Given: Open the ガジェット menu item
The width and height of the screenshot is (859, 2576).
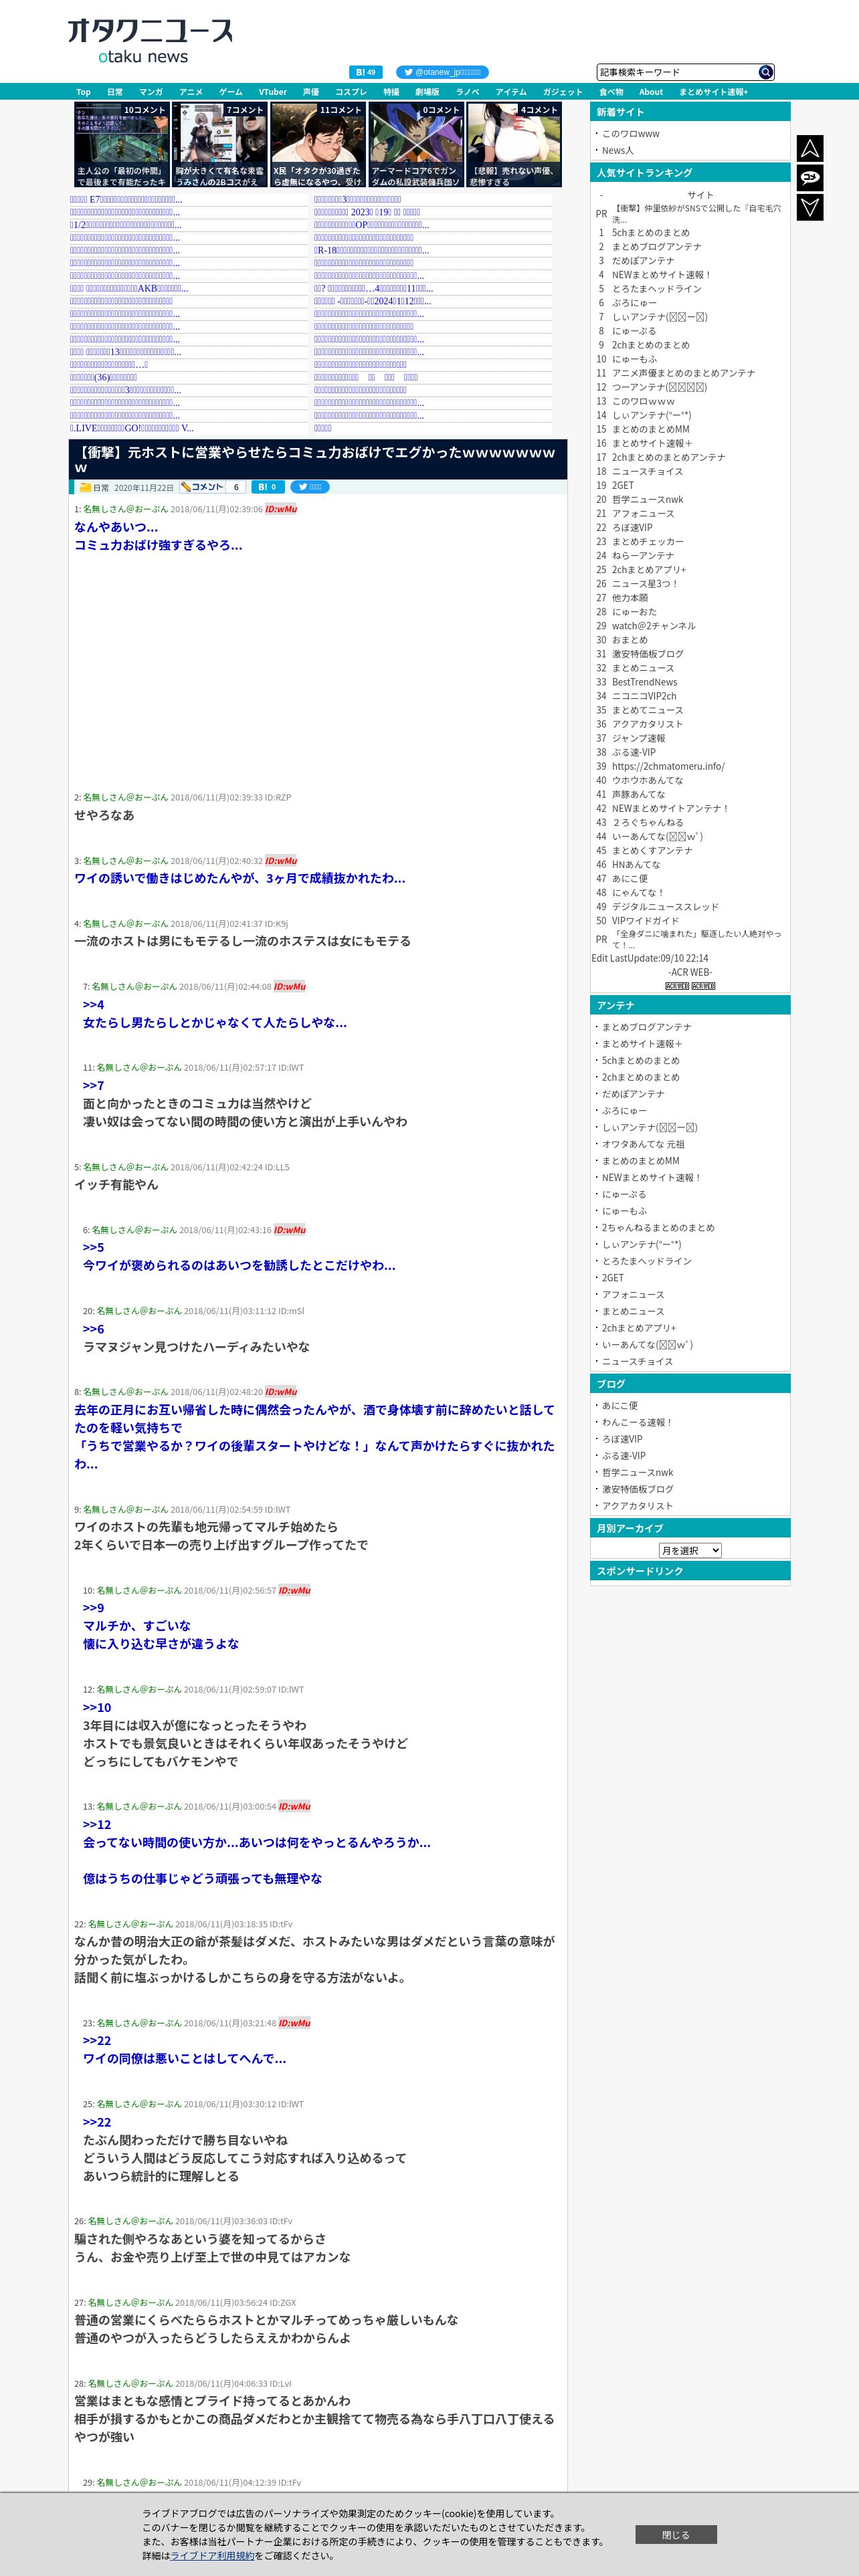Looking at the screenshot, I should coord(562,92).
